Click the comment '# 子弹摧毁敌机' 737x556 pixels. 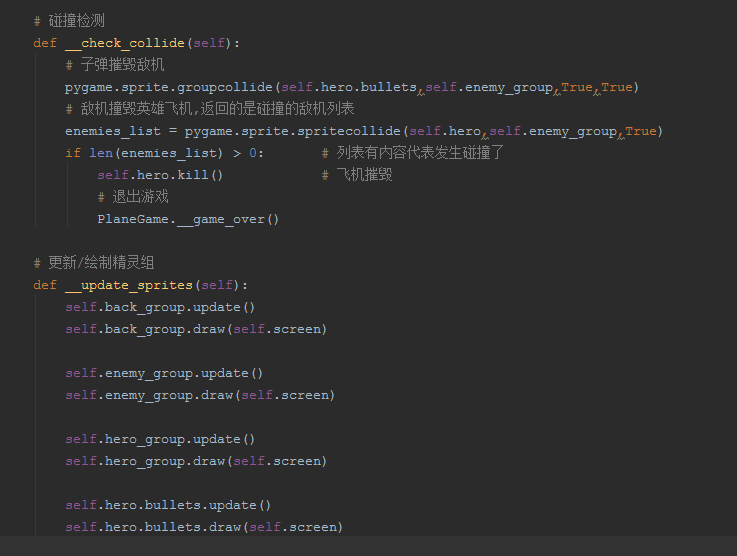pyautogui.click(x=115, y=65)
